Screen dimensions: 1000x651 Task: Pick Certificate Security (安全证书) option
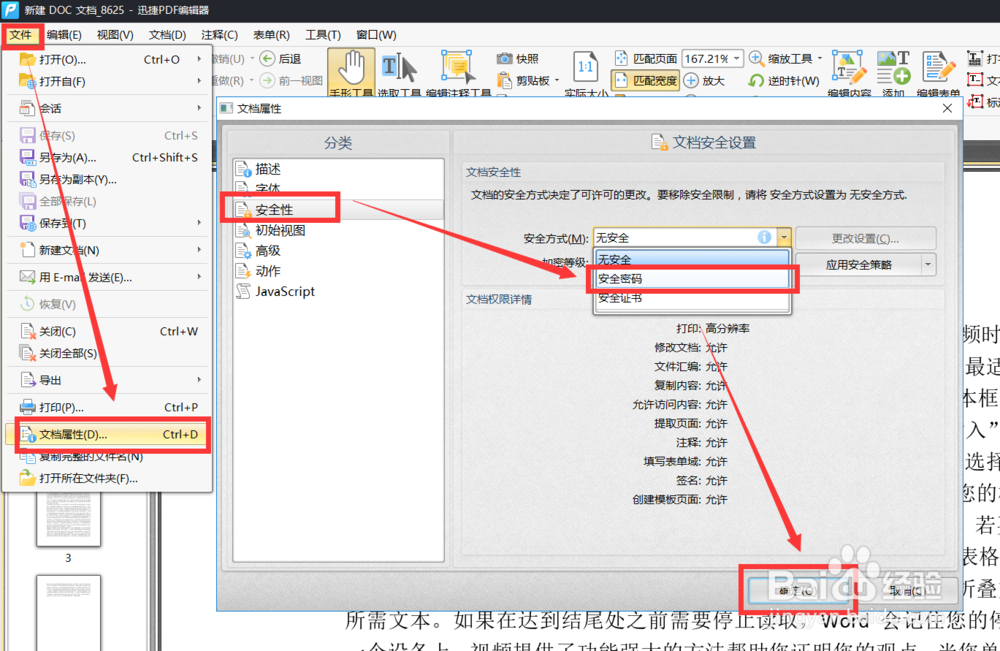tap(692, 298)
